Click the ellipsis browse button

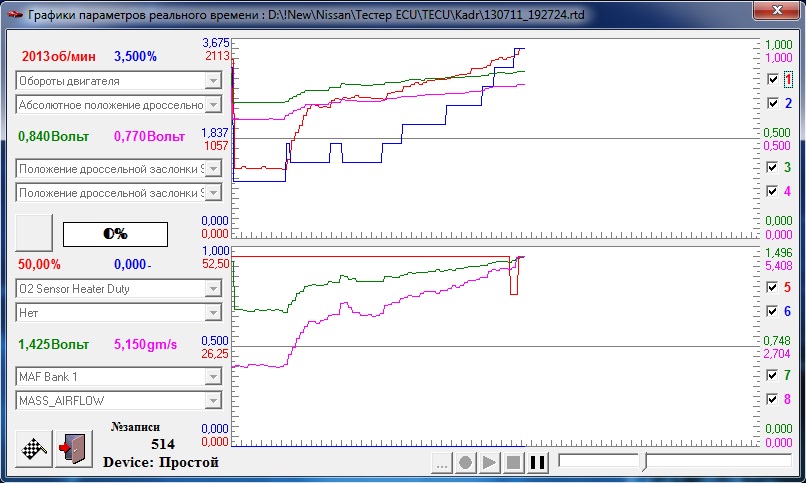(441, 462)
